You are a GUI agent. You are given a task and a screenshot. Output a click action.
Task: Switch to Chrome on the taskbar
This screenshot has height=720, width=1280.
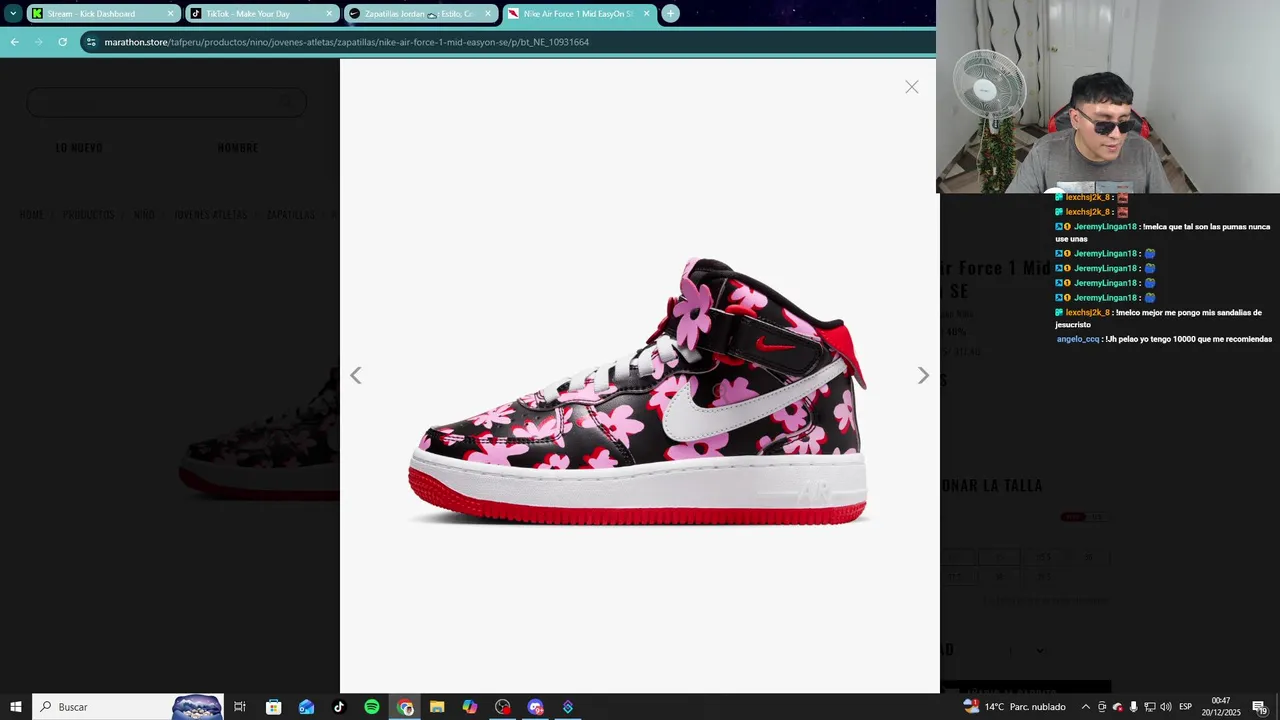pos(405,707)
